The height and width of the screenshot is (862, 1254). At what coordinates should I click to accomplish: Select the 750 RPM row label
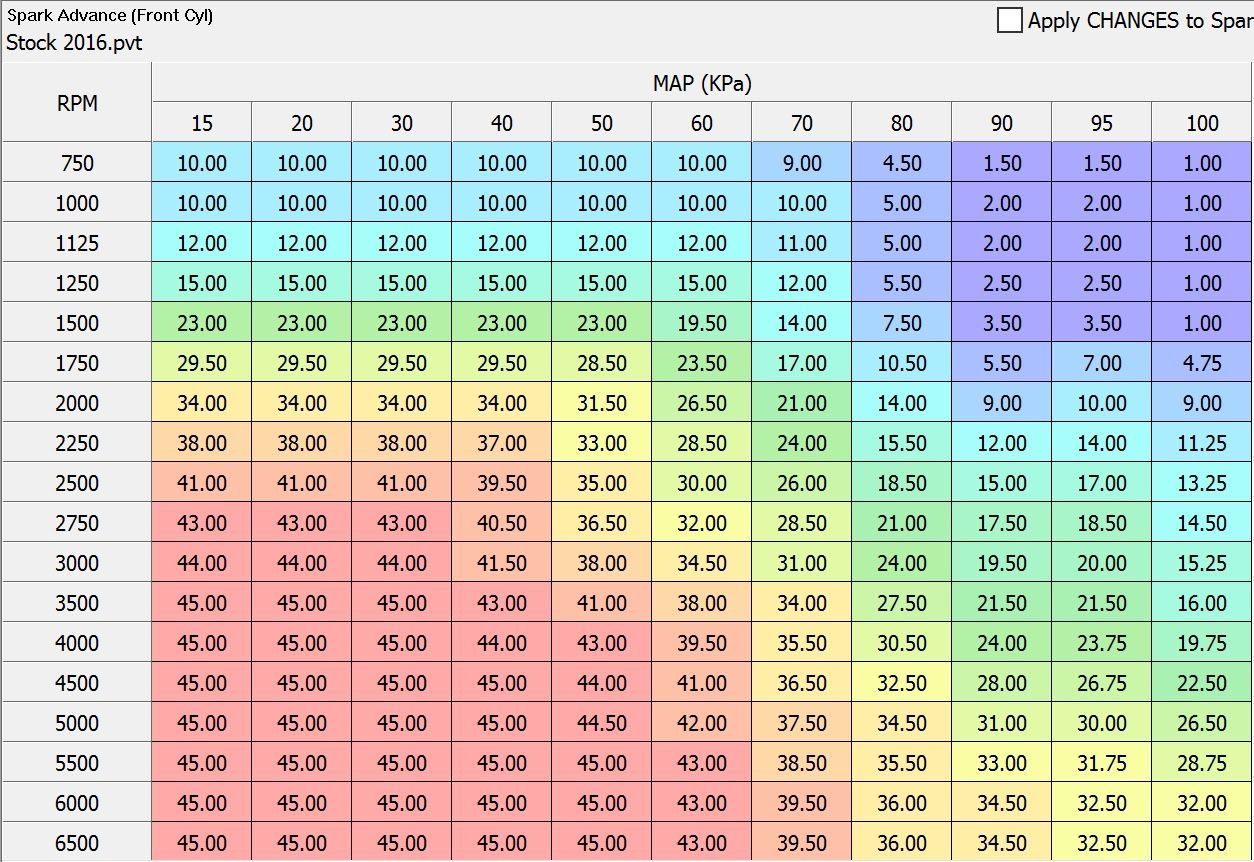point(76,162)
